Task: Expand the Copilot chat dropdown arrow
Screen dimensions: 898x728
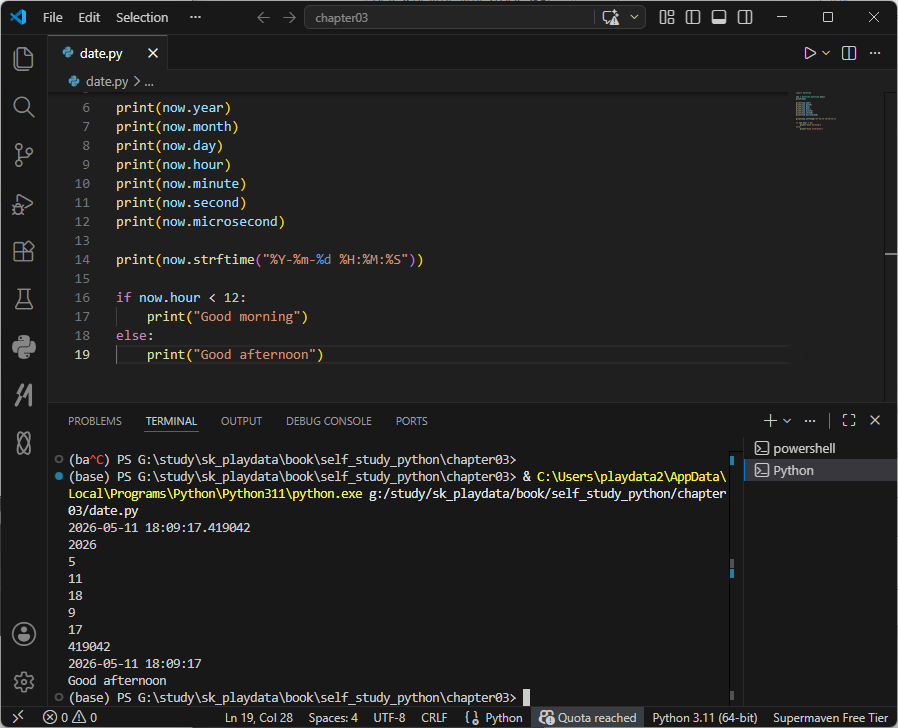Action: 634,18
